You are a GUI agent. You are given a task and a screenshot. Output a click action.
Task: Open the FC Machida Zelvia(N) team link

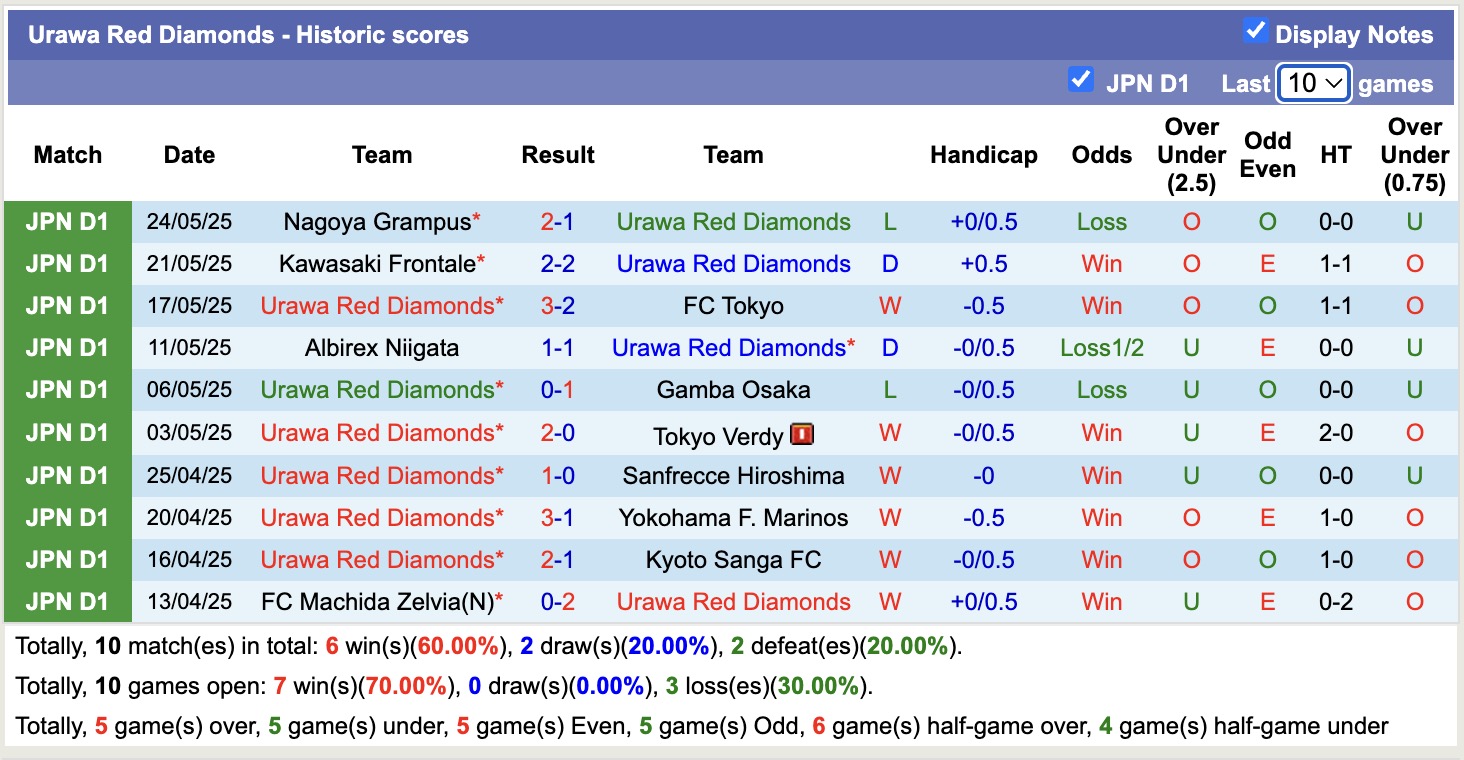pyautogui.click(x=376, y=602)
